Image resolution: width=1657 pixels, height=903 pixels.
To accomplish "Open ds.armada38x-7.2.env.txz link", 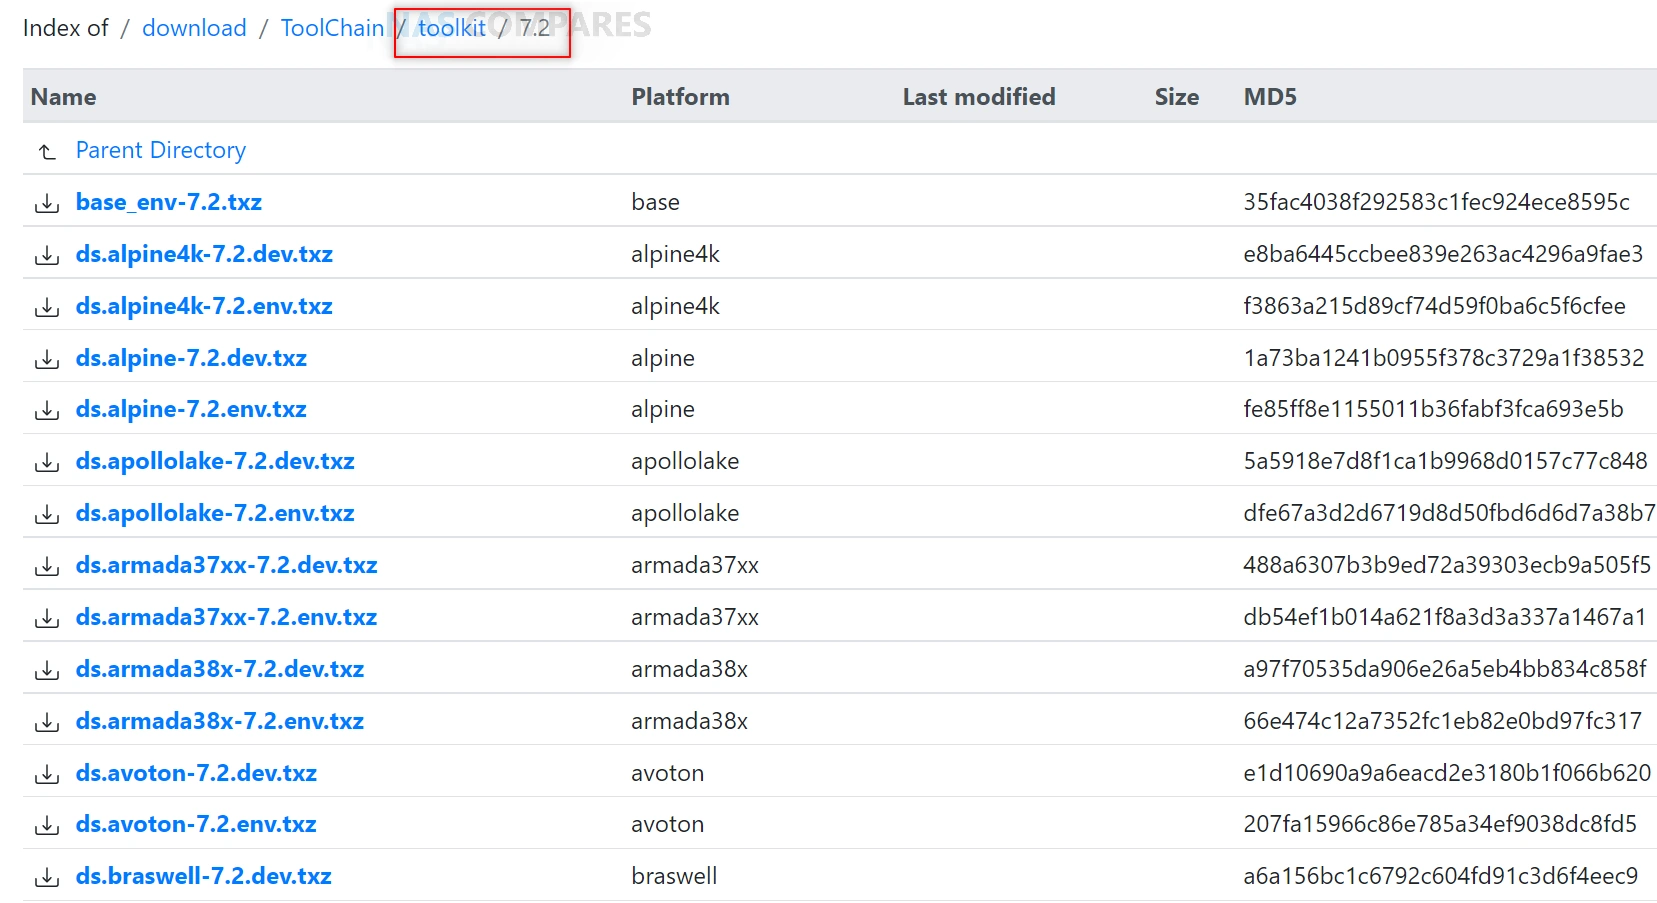I will (220, 721).
